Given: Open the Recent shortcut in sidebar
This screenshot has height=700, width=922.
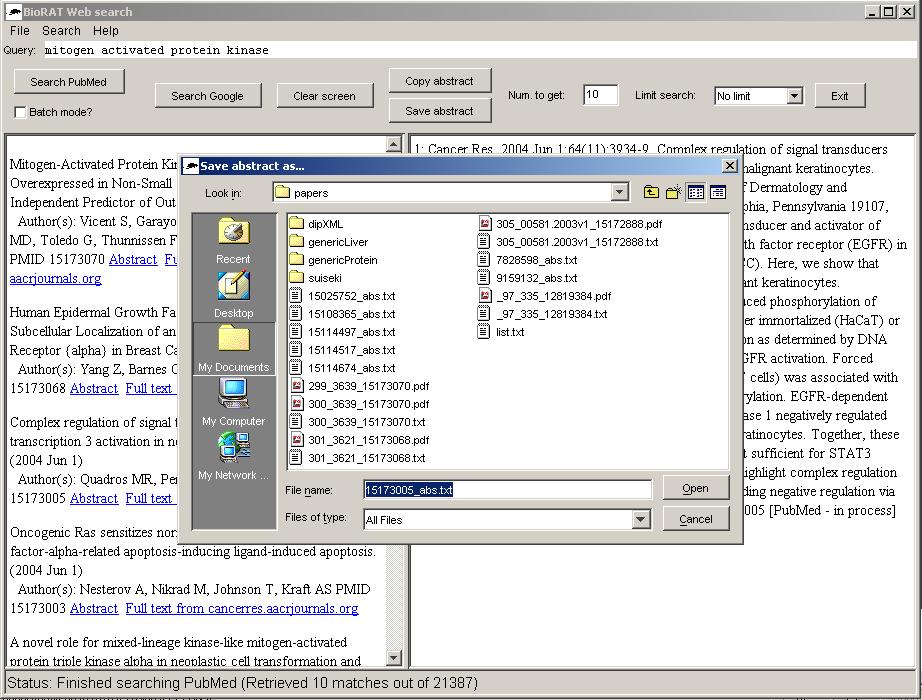Looking at the screenshot, I should pyautogui.click(x=233, y=241).
